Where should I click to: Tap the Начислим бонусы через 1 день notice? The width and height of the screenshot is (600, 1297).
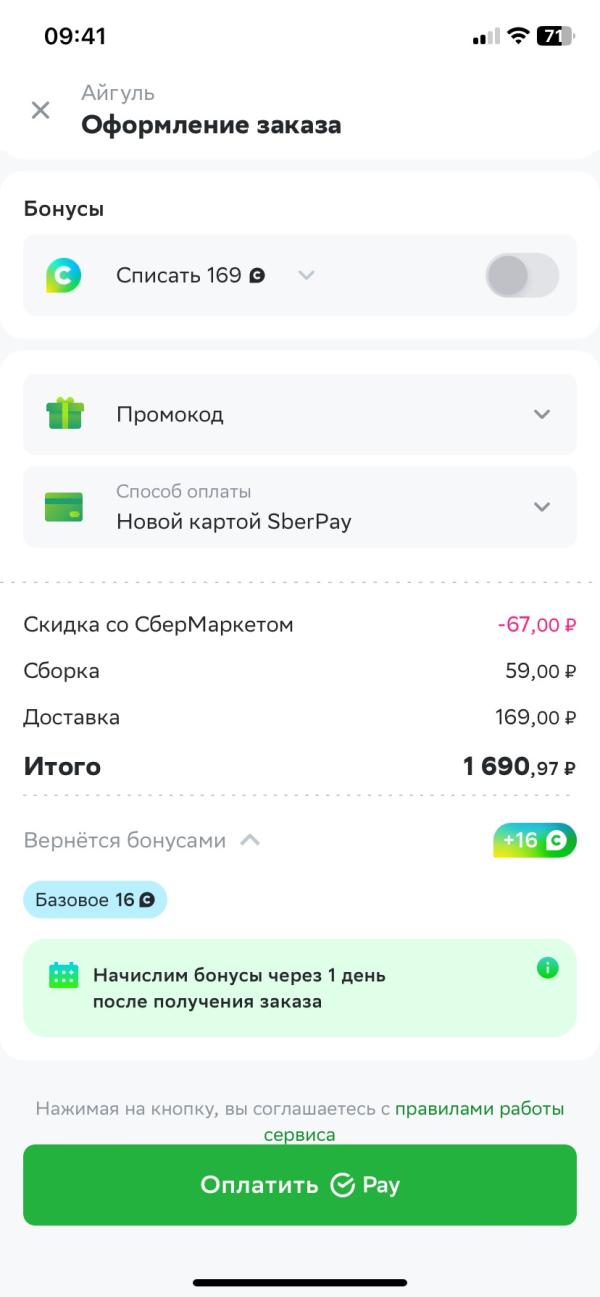[x=300, y=988]
